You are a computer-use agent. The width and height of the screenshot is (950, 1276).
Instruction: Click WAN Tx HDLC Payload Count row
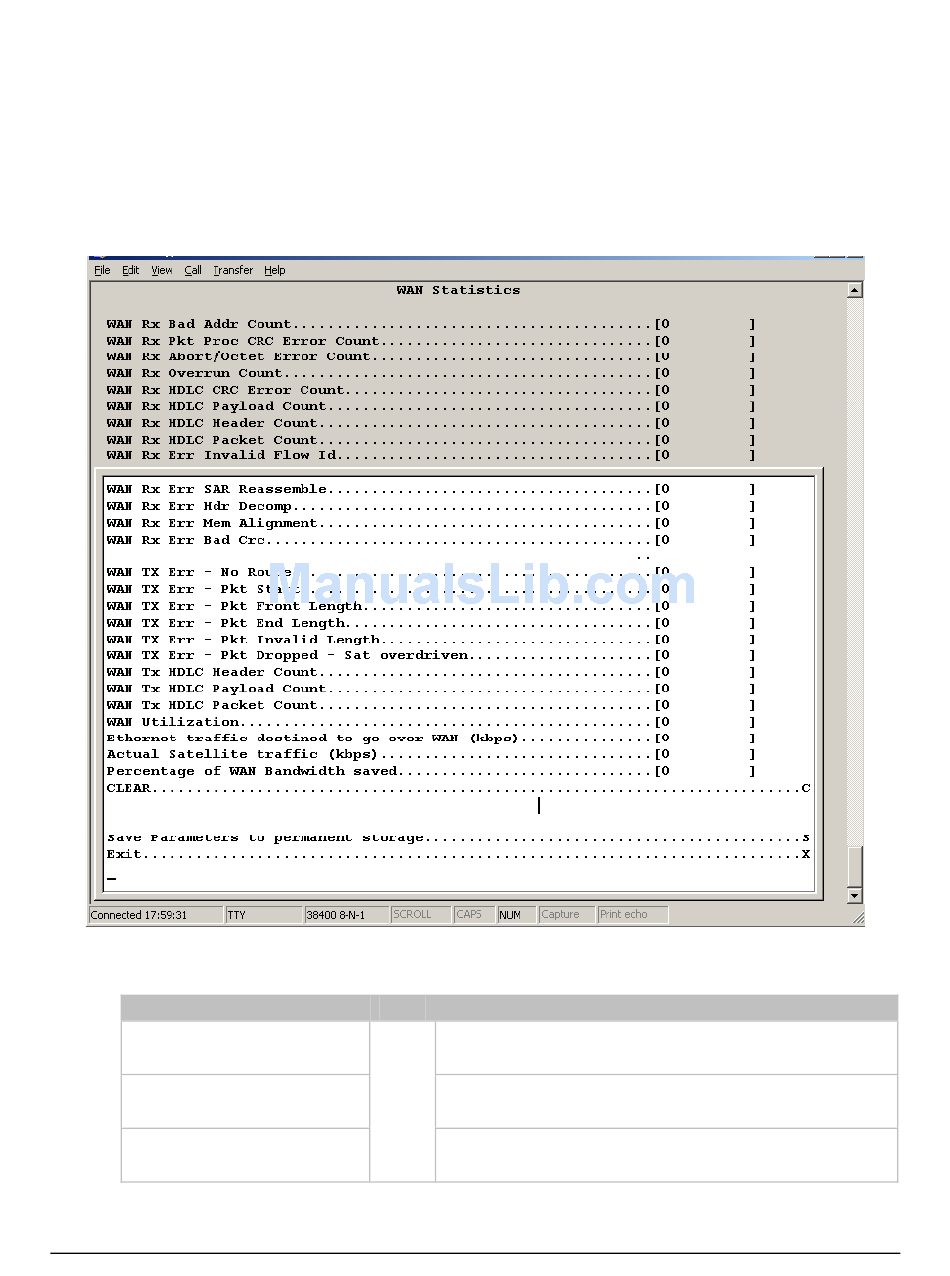click(x=431, y=689)
